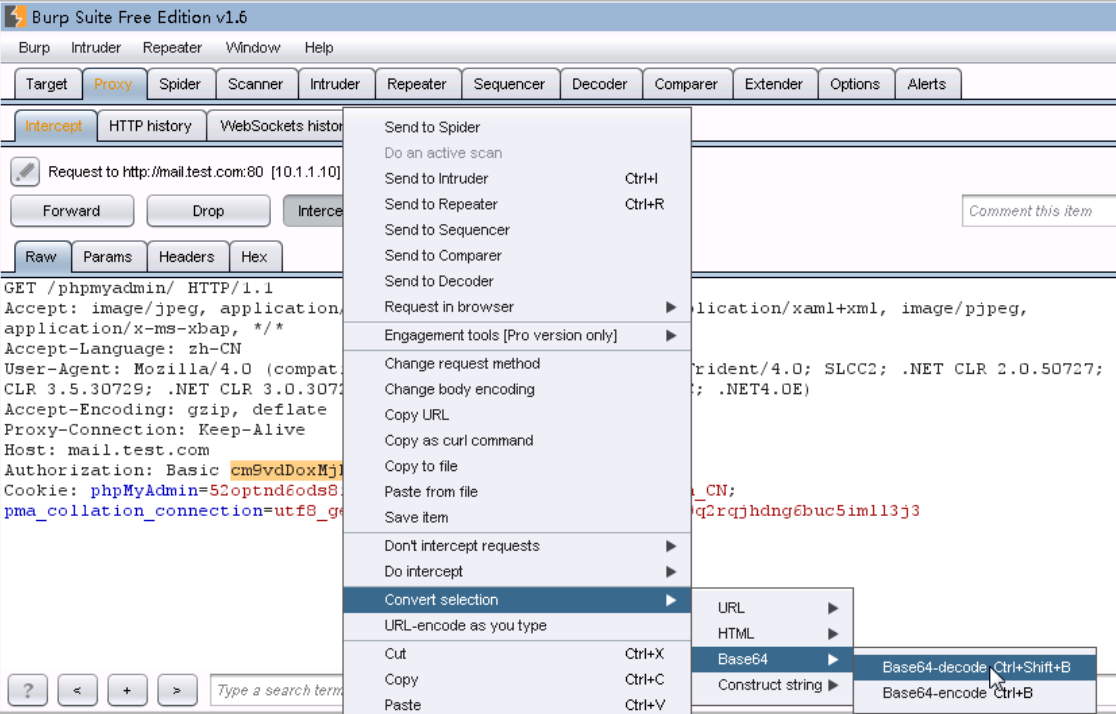Switch to the Intruder tool tab
Viewport: 1116px width, 714px height.
coord(335,84)
